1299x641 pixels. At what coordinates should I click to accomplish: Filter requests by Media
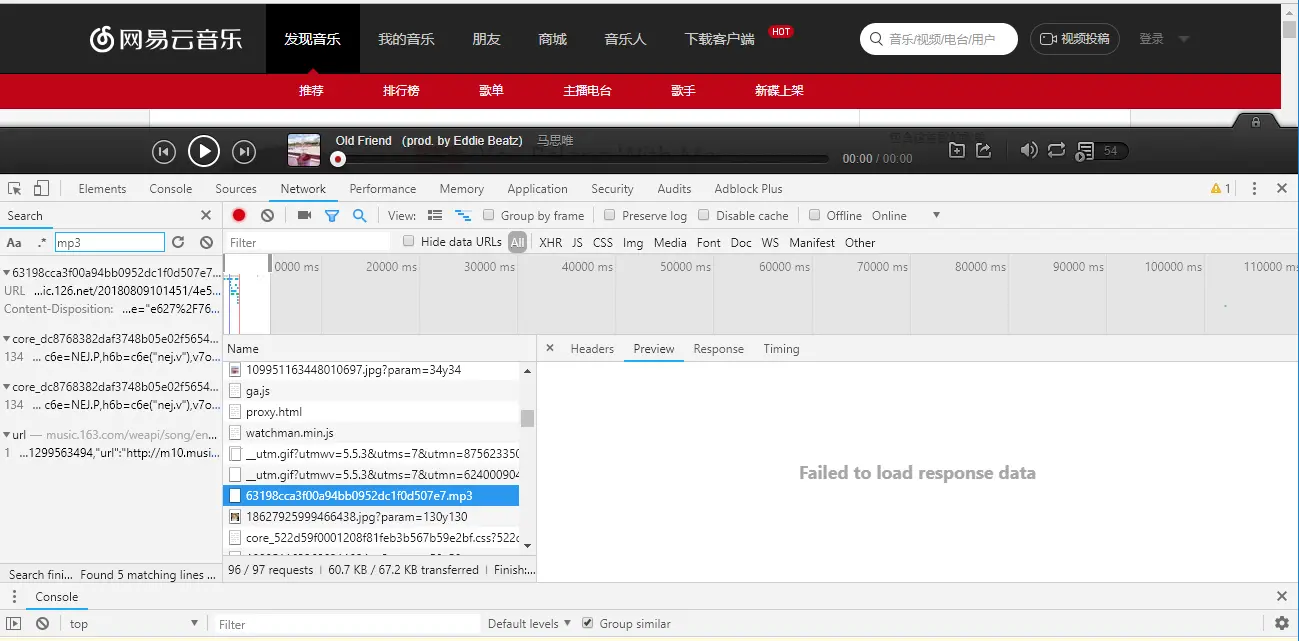[670, 242]
